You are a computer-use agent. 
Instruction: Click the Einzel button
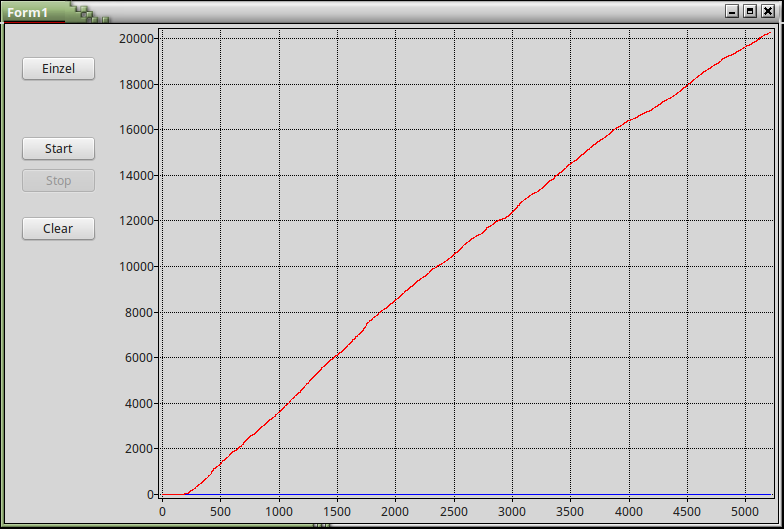pos(58,68)
